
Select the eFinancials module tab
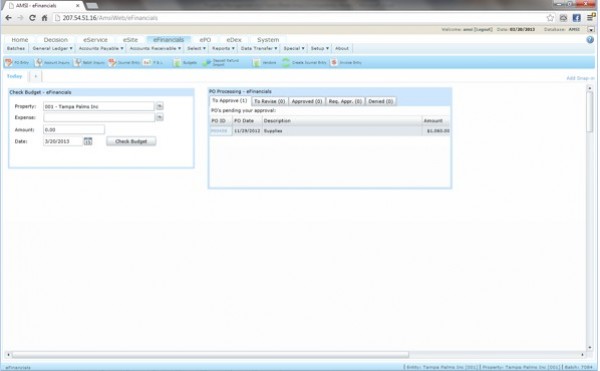click(168, 40)
